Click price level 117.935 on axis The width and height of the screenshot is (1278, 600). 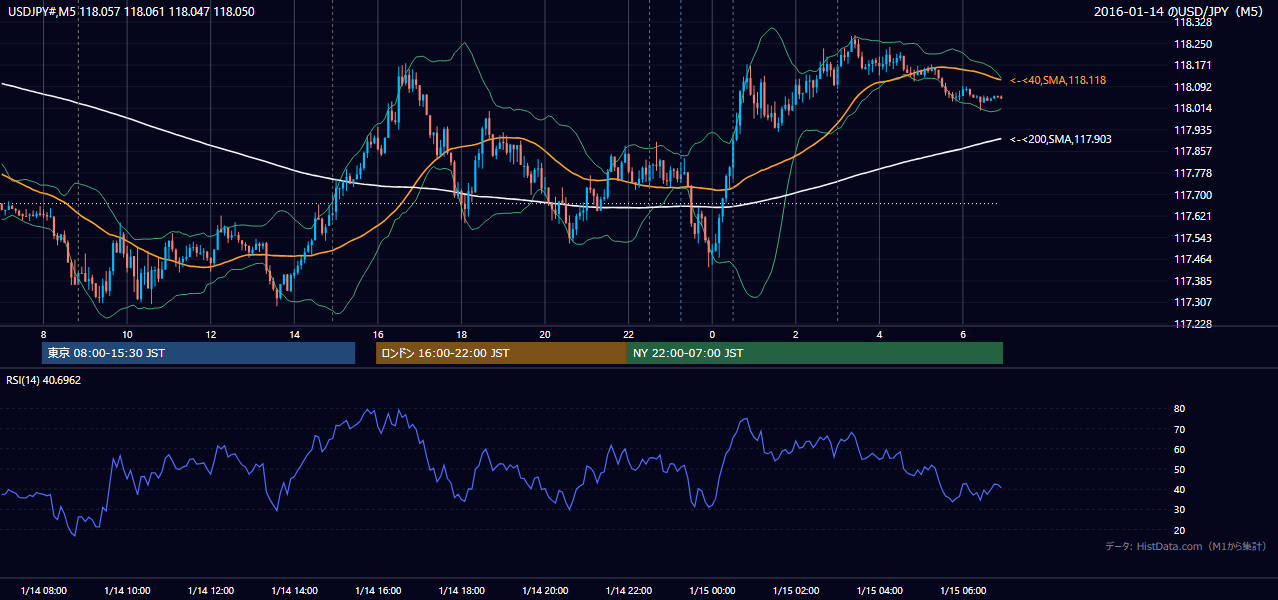pos(1192,130)
